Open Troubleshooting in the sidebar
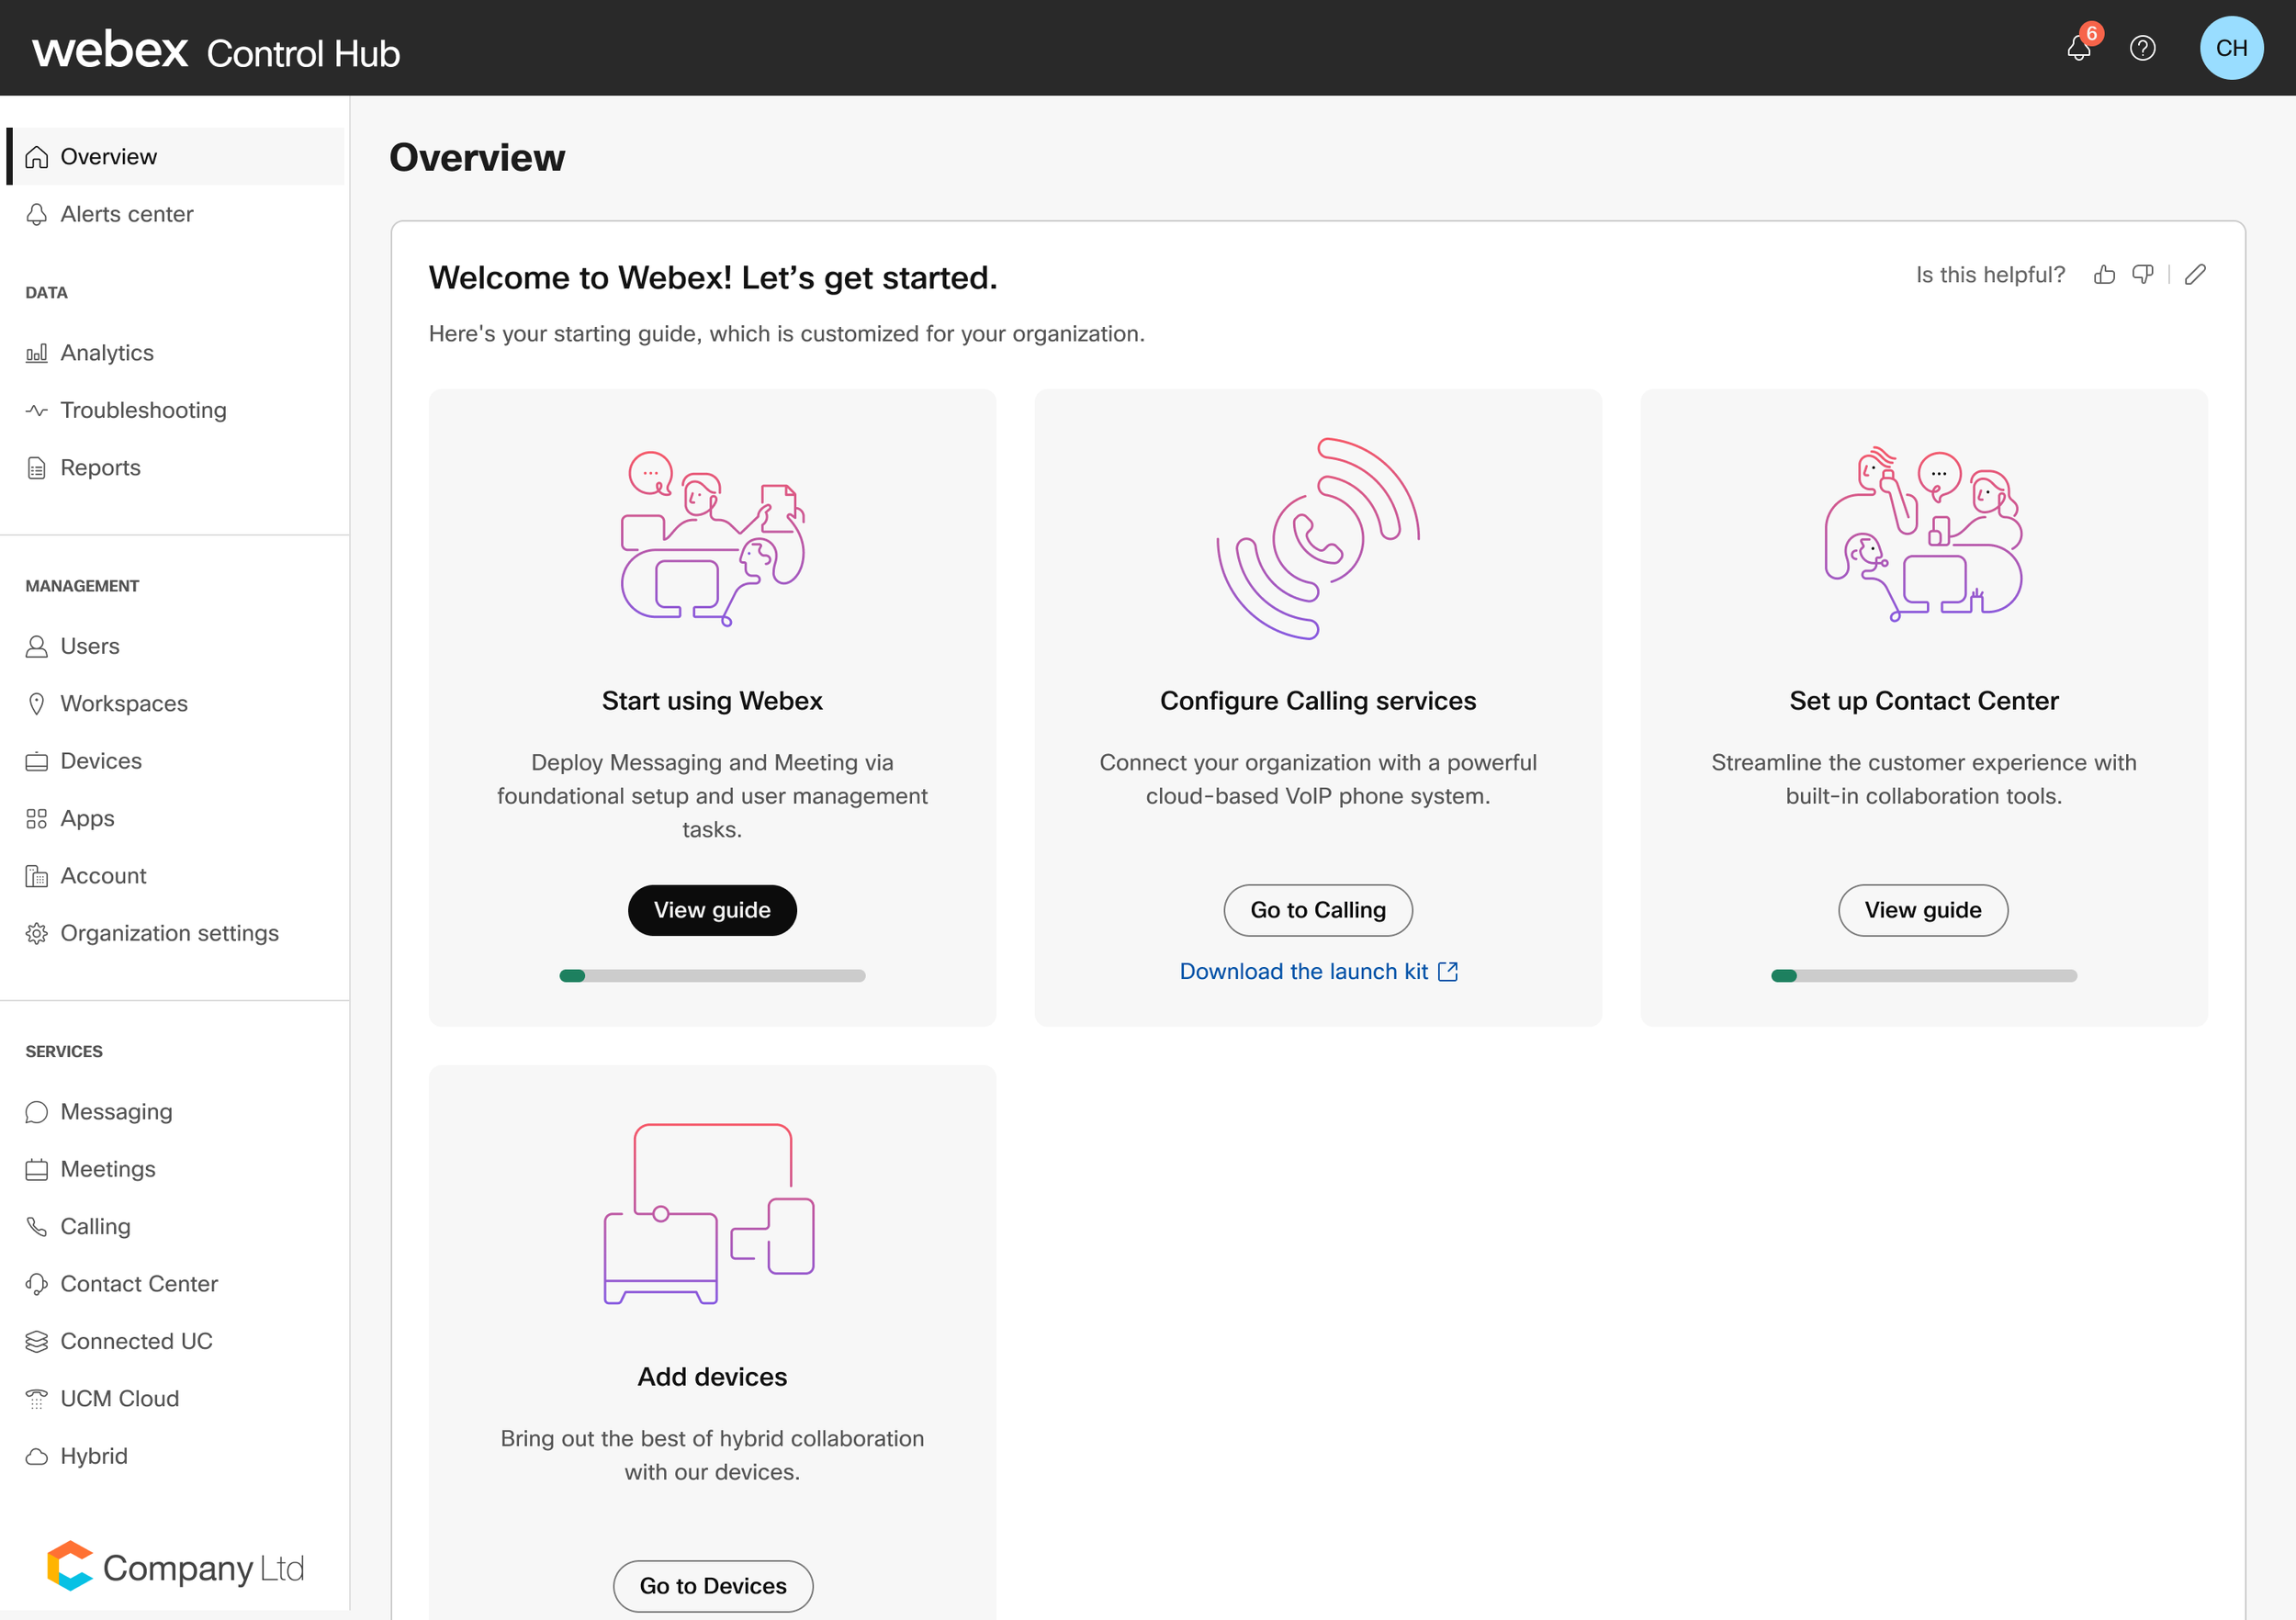The height and width of the screenshot is (1620, 2296). pos(143,410)
